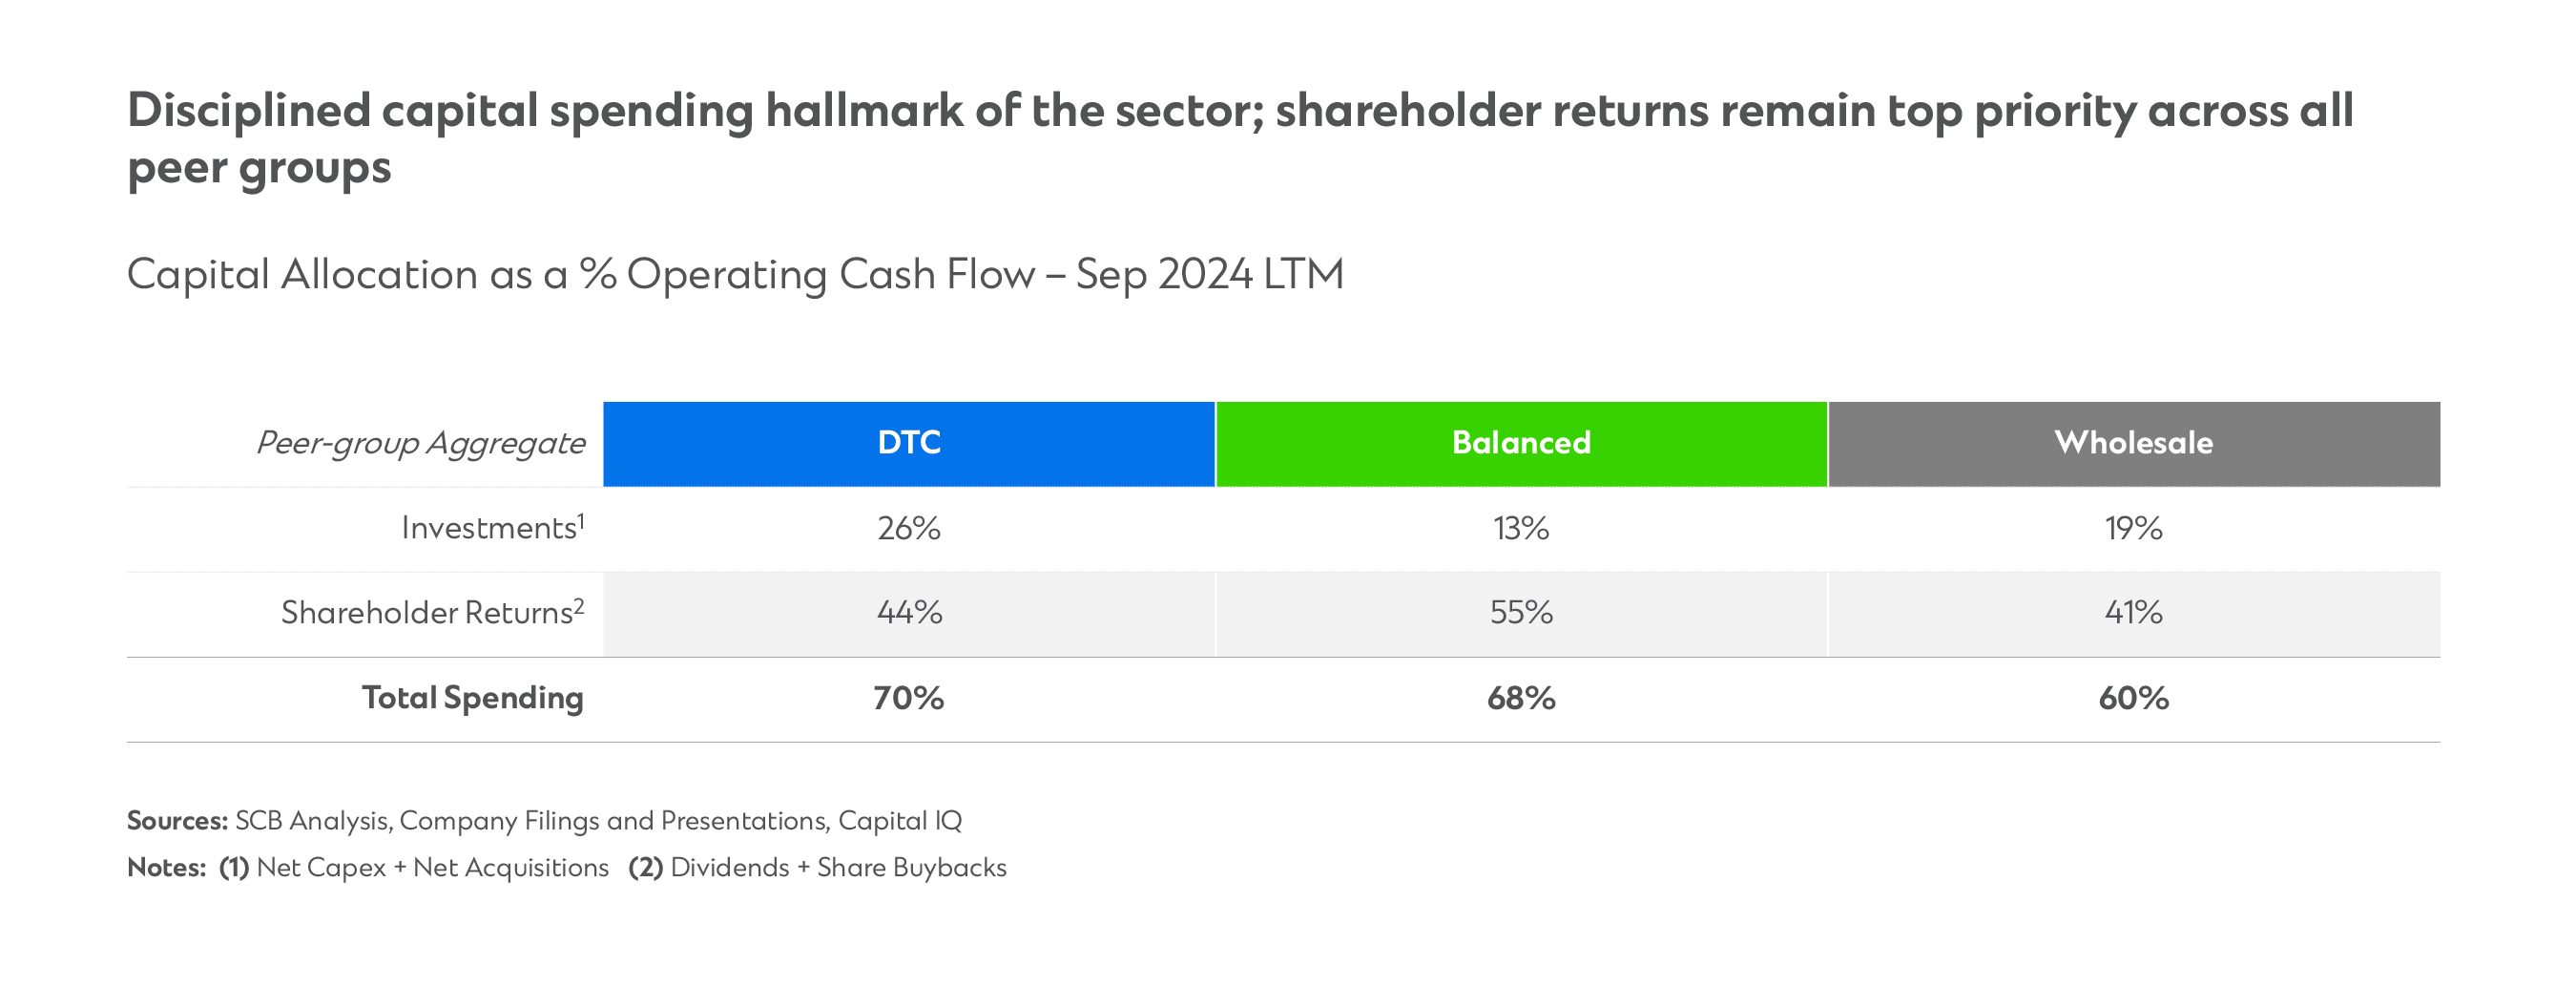2576x987 pixels.
Task: Select the Peer-group Aggregate label
Action: (x=420, y=443)
